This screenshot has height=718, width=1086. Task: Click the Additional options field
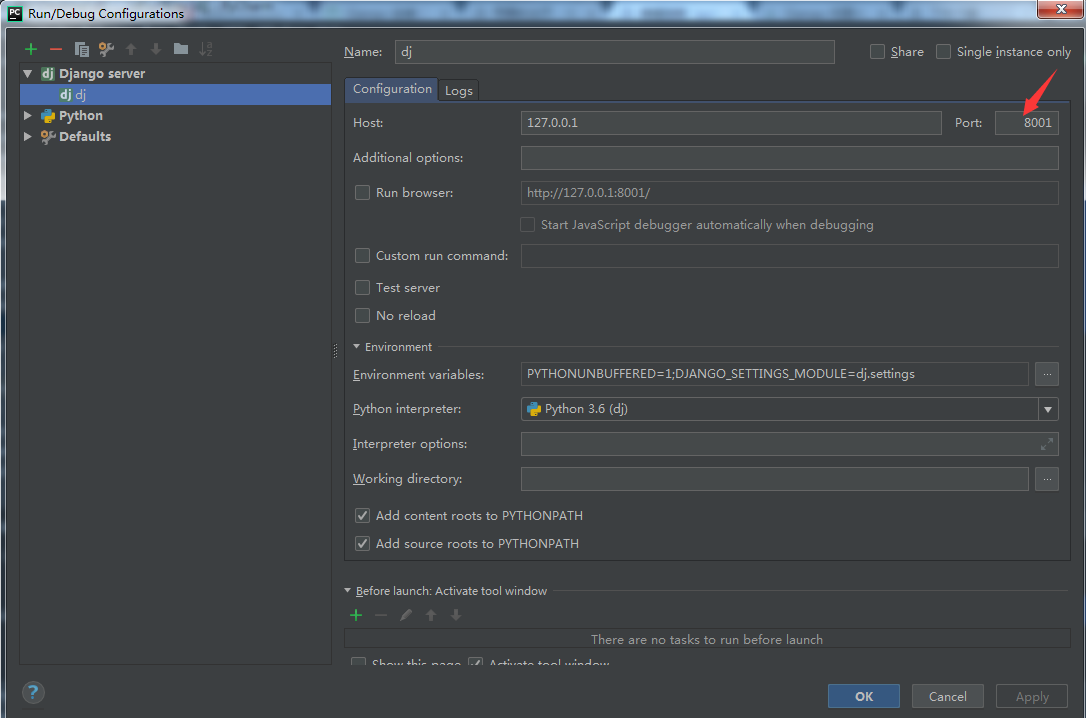[790, 158]
